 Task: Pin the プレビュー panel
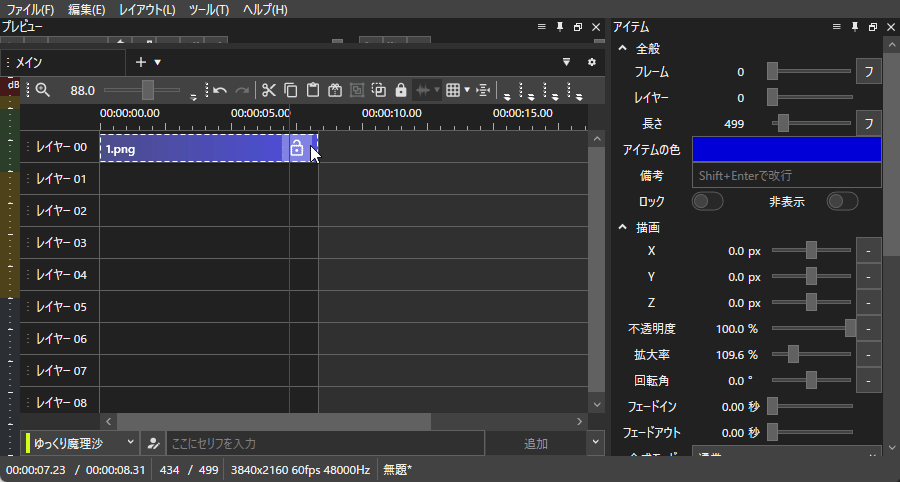(x=560, y=27)
